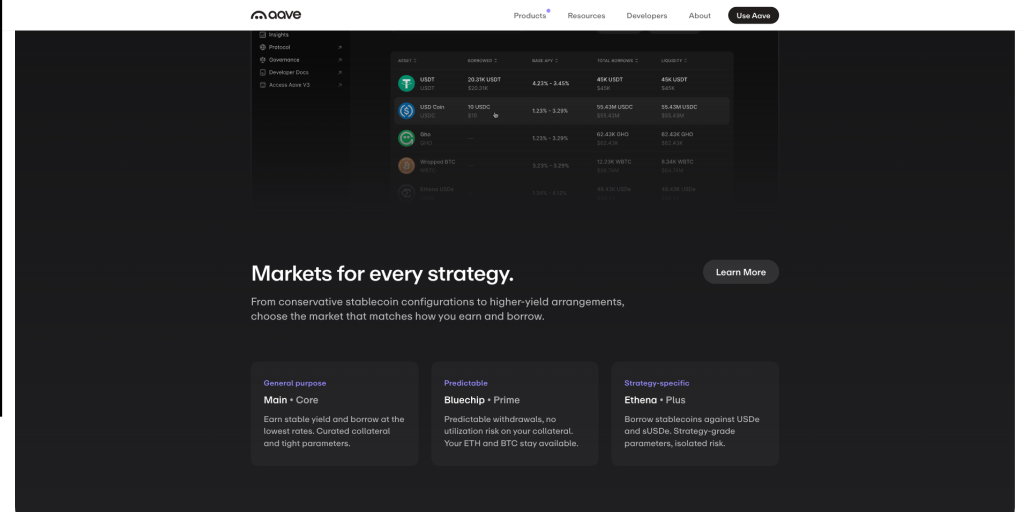Click the Markets for every strategy heading
Screen dimensions: 1024x512
[382, 274]
